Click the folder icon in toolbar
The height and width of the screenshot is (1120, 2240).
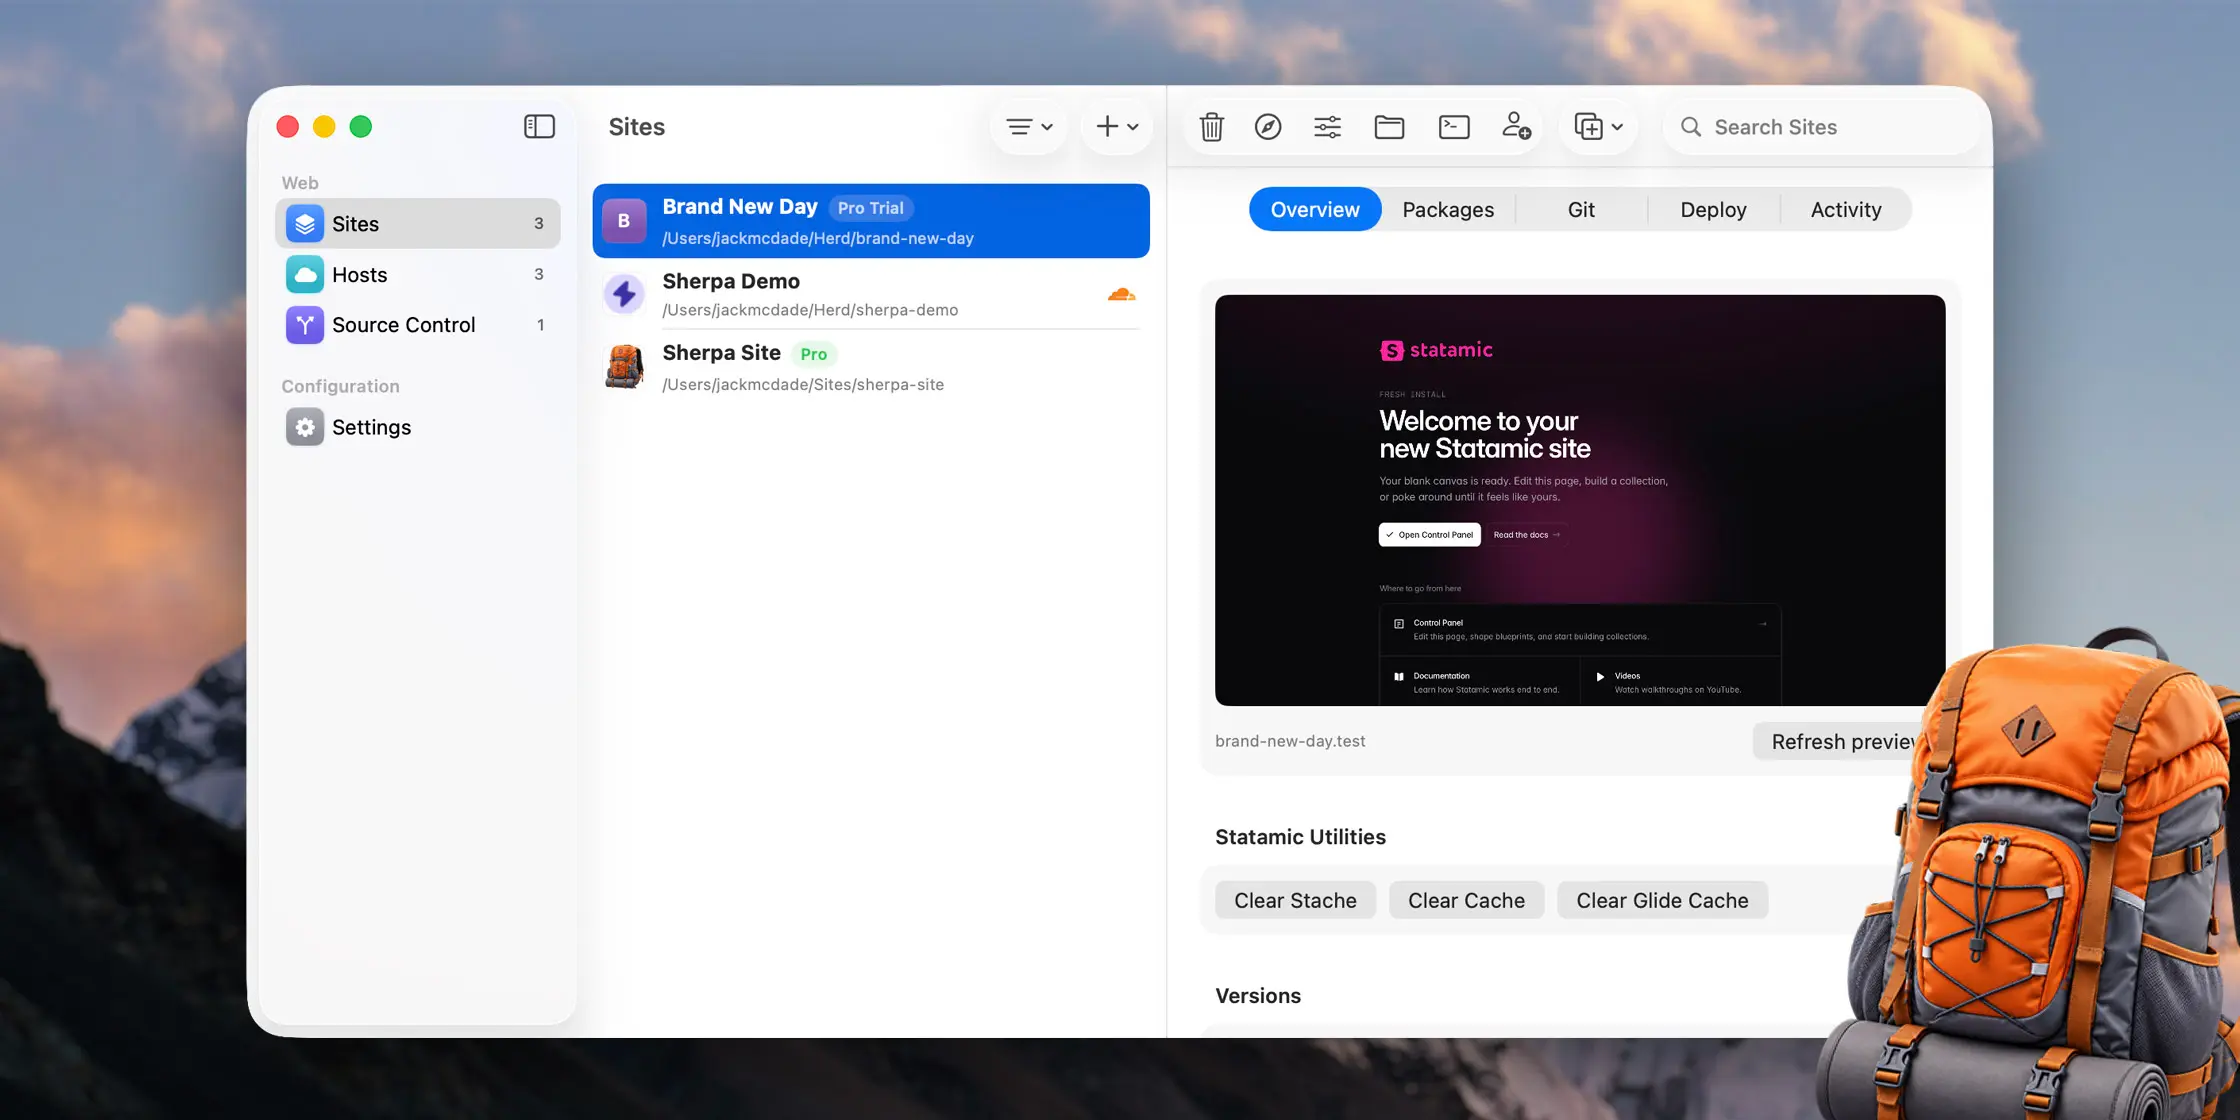point(1389,127)
